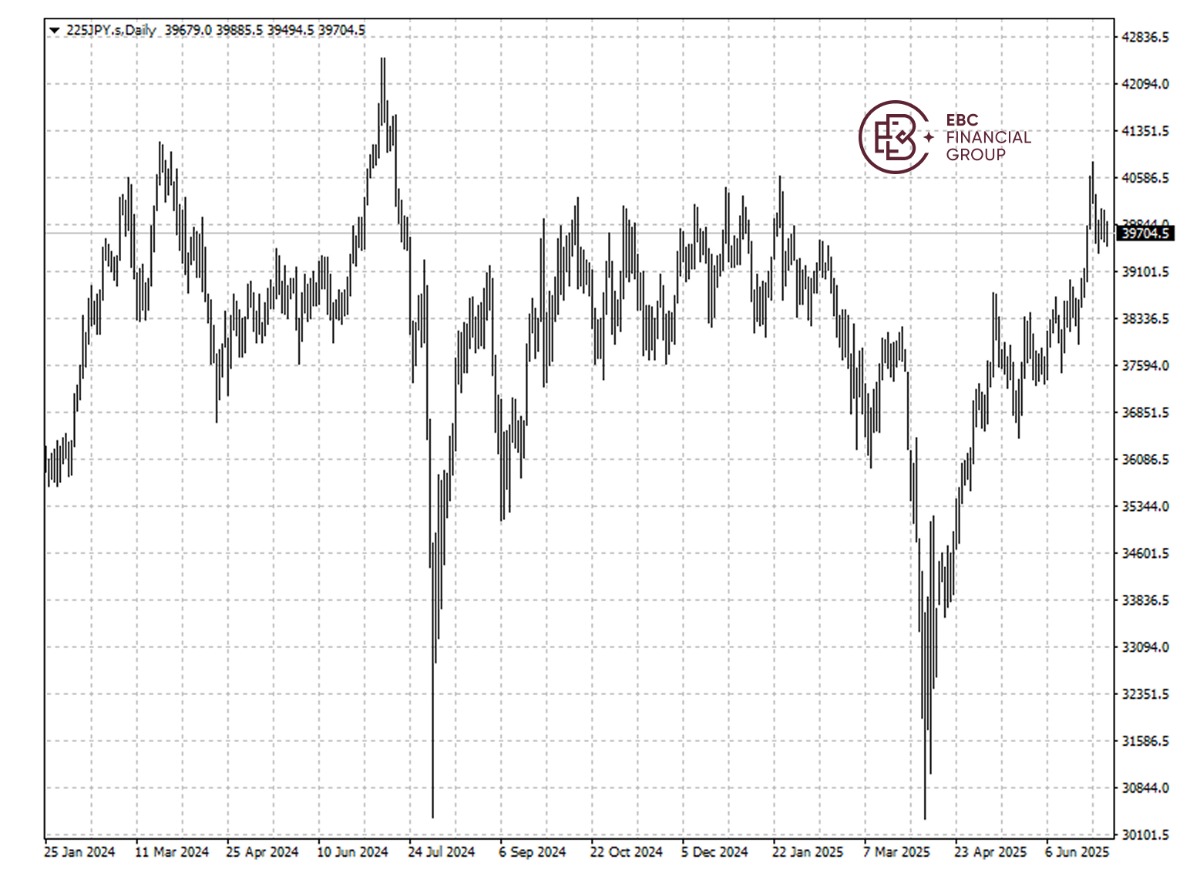Click the black current-price tag on the price axis
Image resolution: width=1200 pixels, height=883 pixels.
click(x=1146, y=233)
